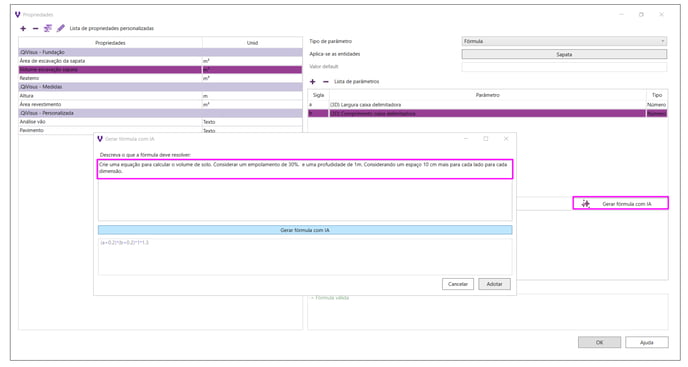This screenshot has height=367, width=688.
Task: Select the Altura property row
Action: tap(160, 96)
